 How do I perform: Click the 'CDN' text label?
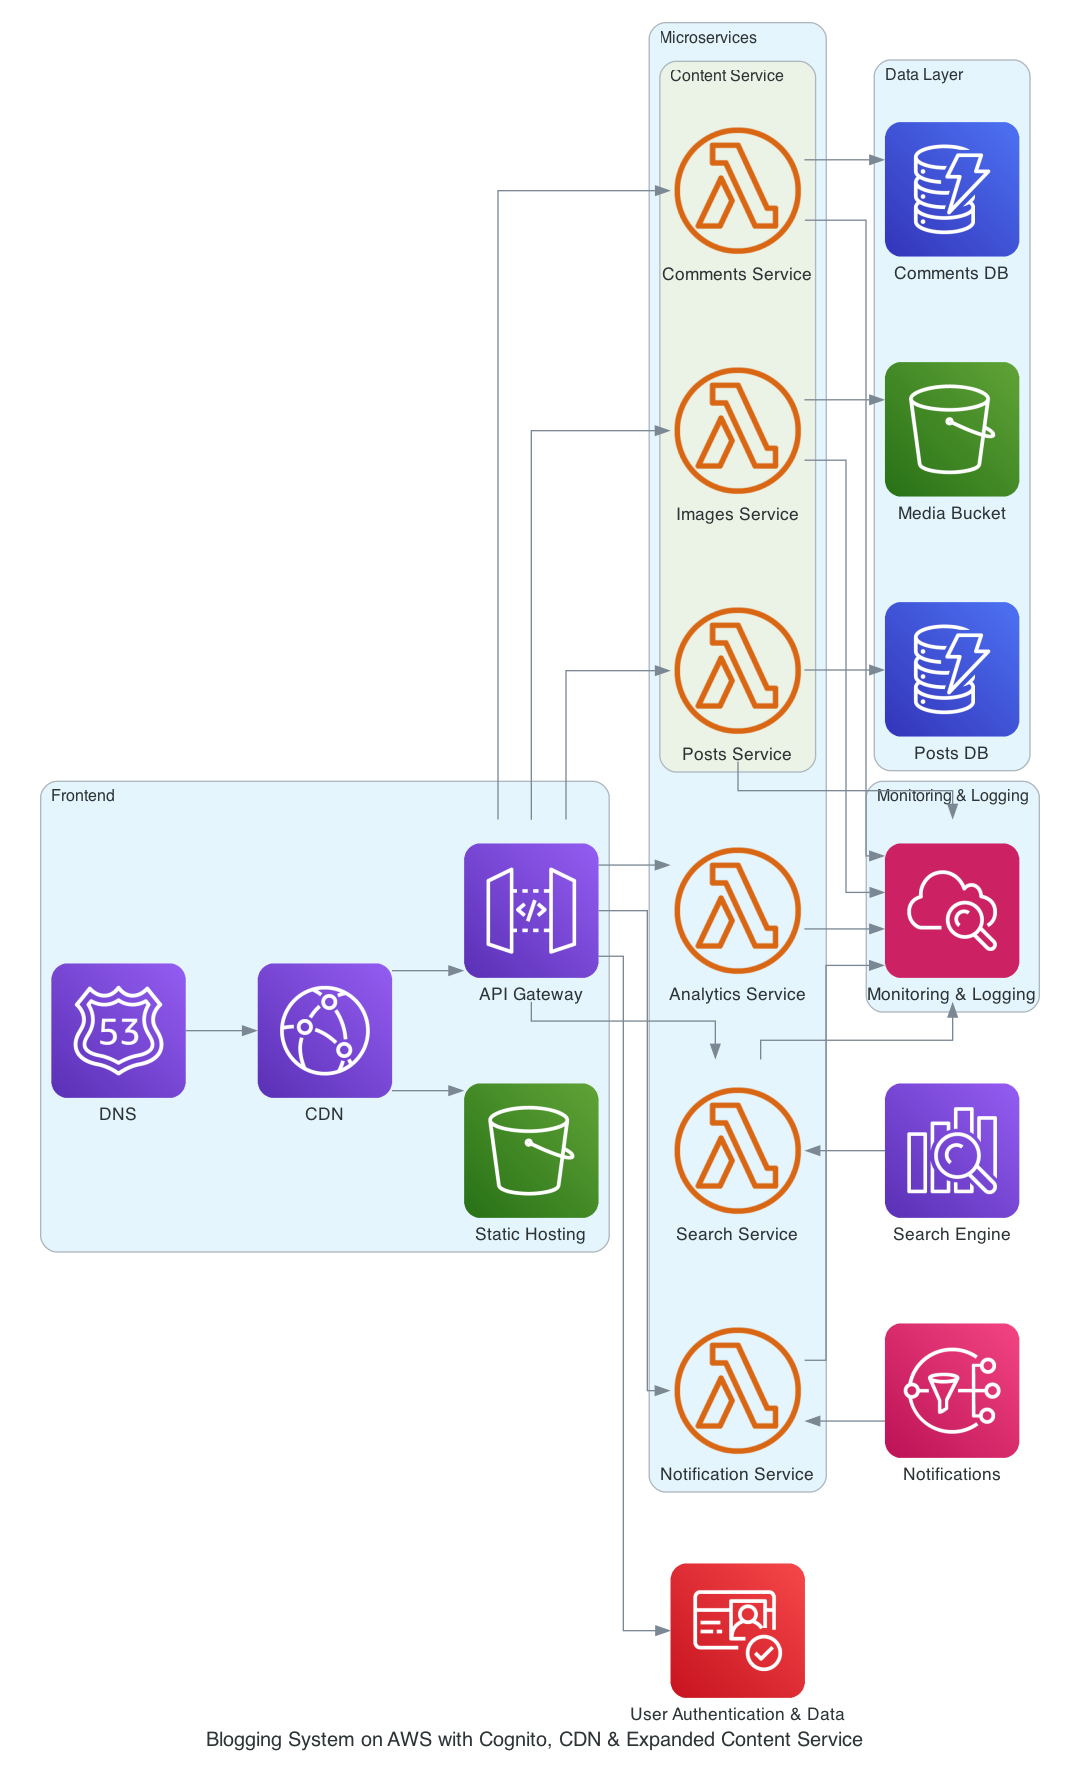click(x=324, y=1114)
